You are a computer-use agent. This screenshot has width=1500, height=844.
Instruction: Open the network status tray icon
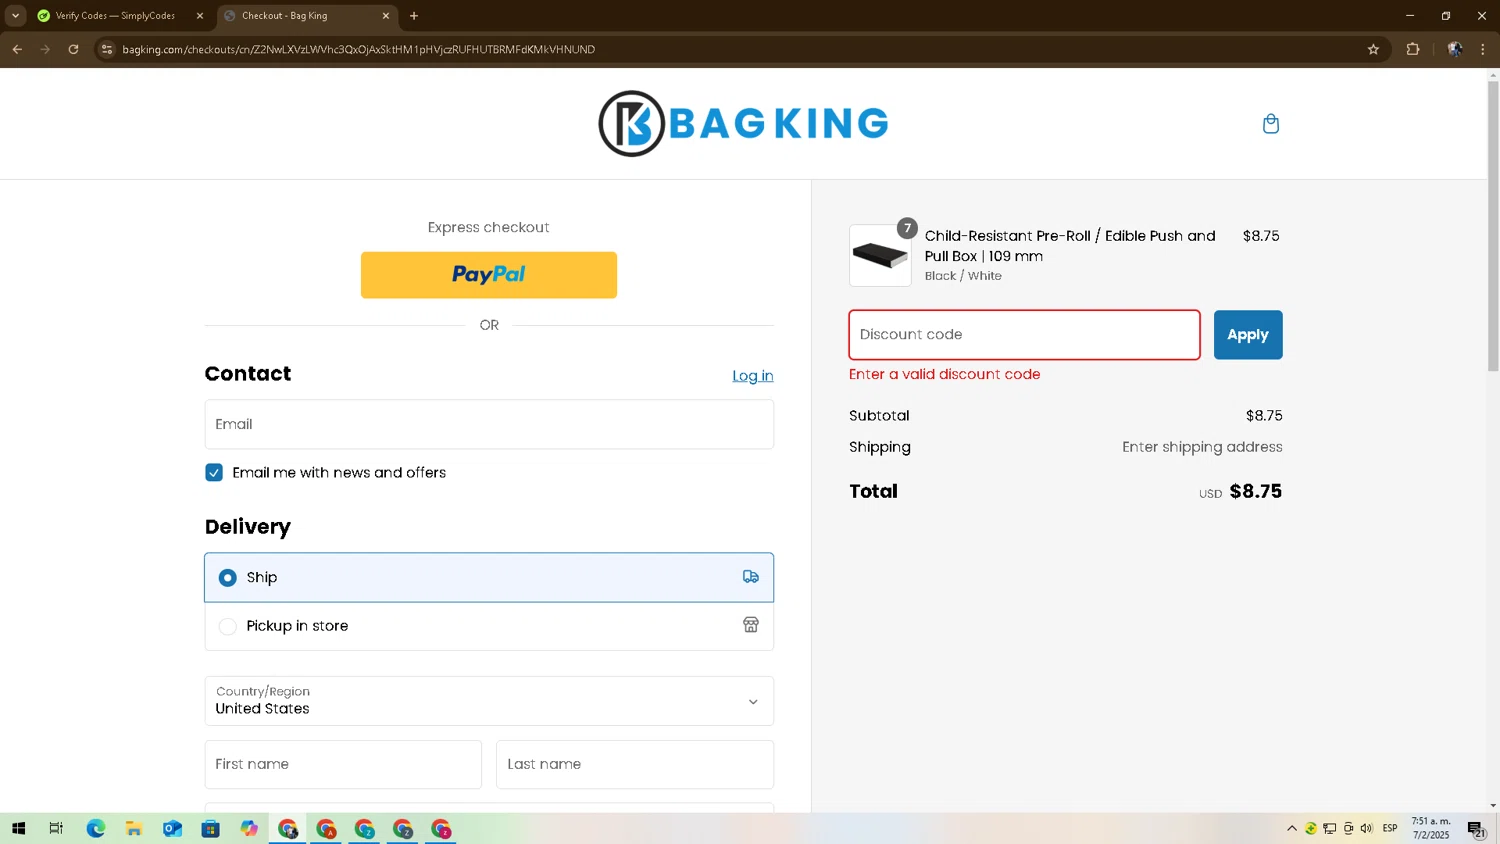point(1329,828)
